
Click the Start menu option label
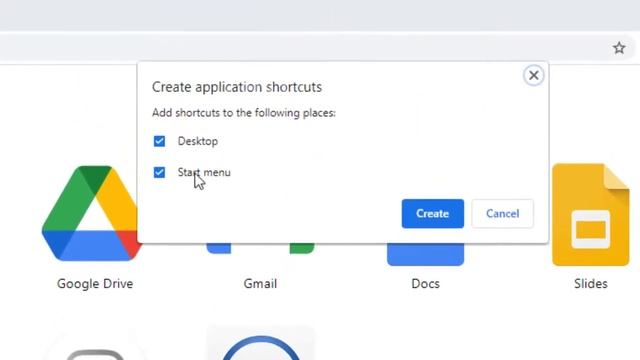point(204,172)
